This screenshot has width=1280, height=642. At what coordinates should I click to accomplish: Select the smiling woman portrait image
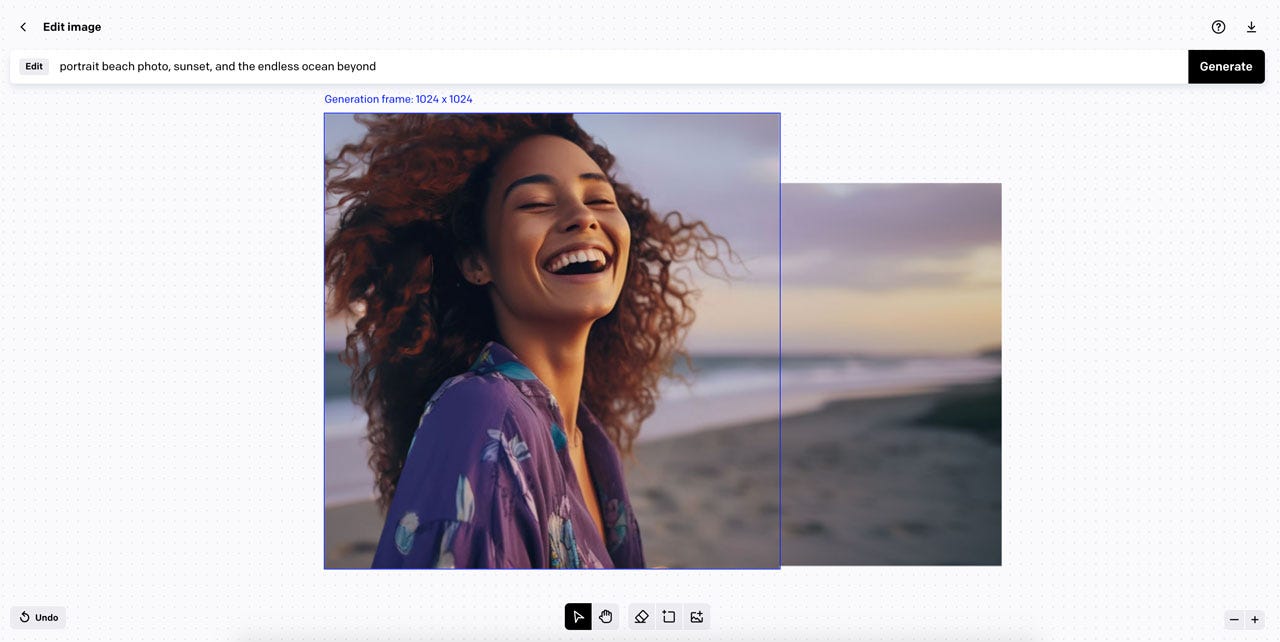pos(551,340)
